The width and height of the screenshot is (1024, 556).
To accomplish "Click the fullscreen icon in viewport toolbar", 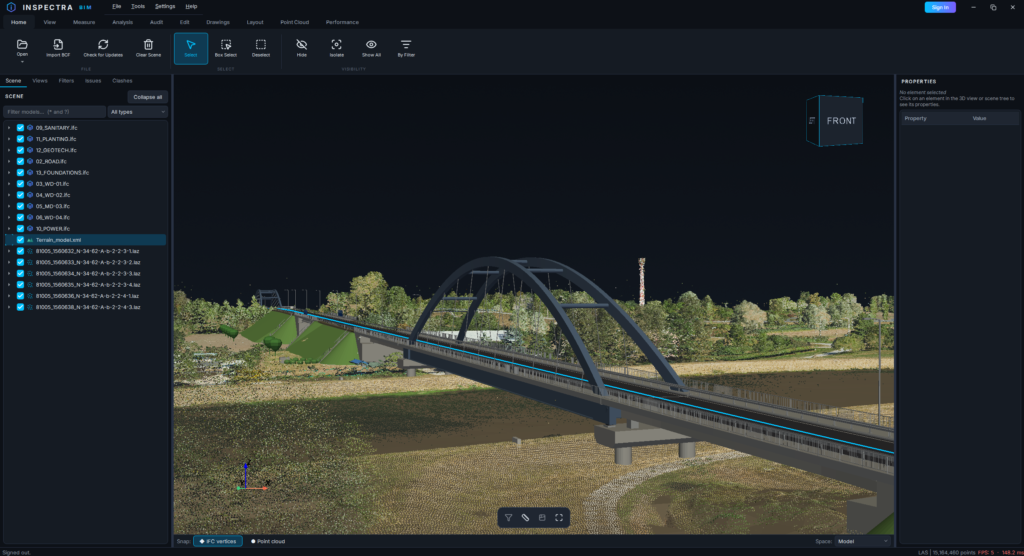I will click(x=559, y=517).
